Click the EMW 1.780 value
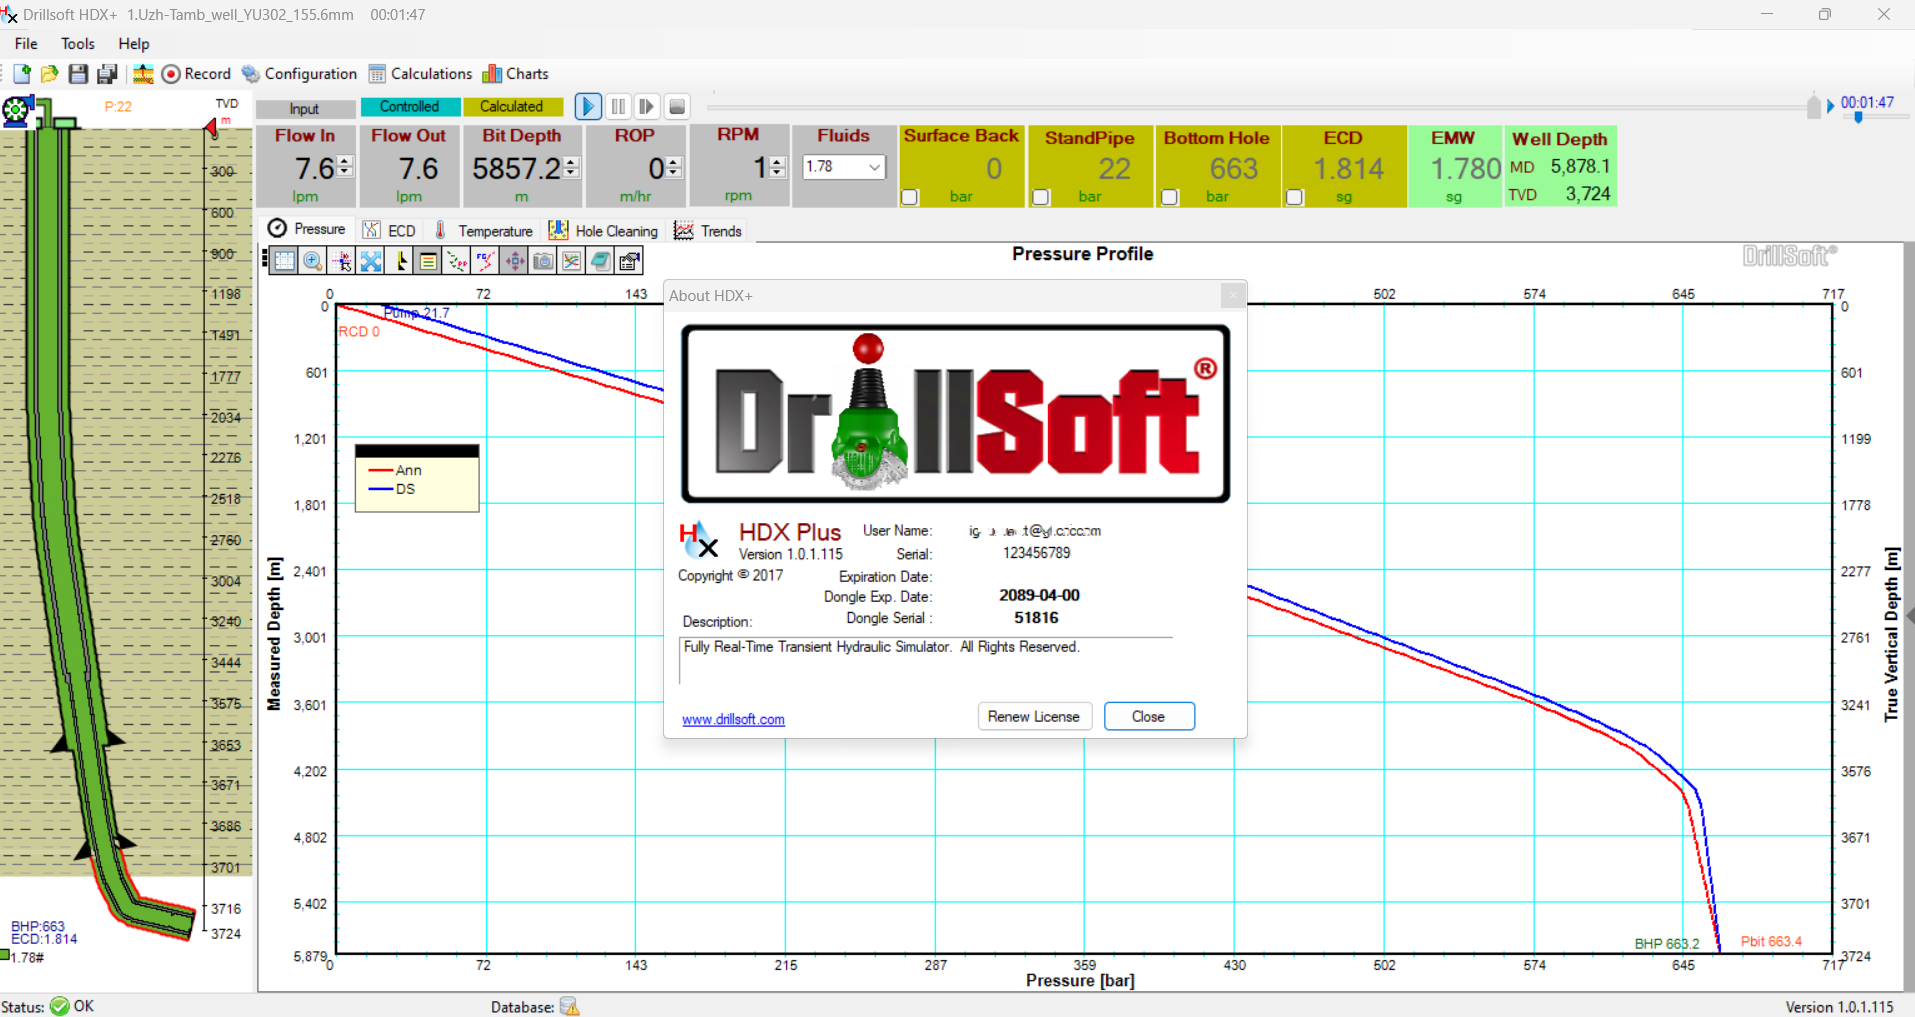This screenshot has height=1017, width=1915. pos(1464,168)
